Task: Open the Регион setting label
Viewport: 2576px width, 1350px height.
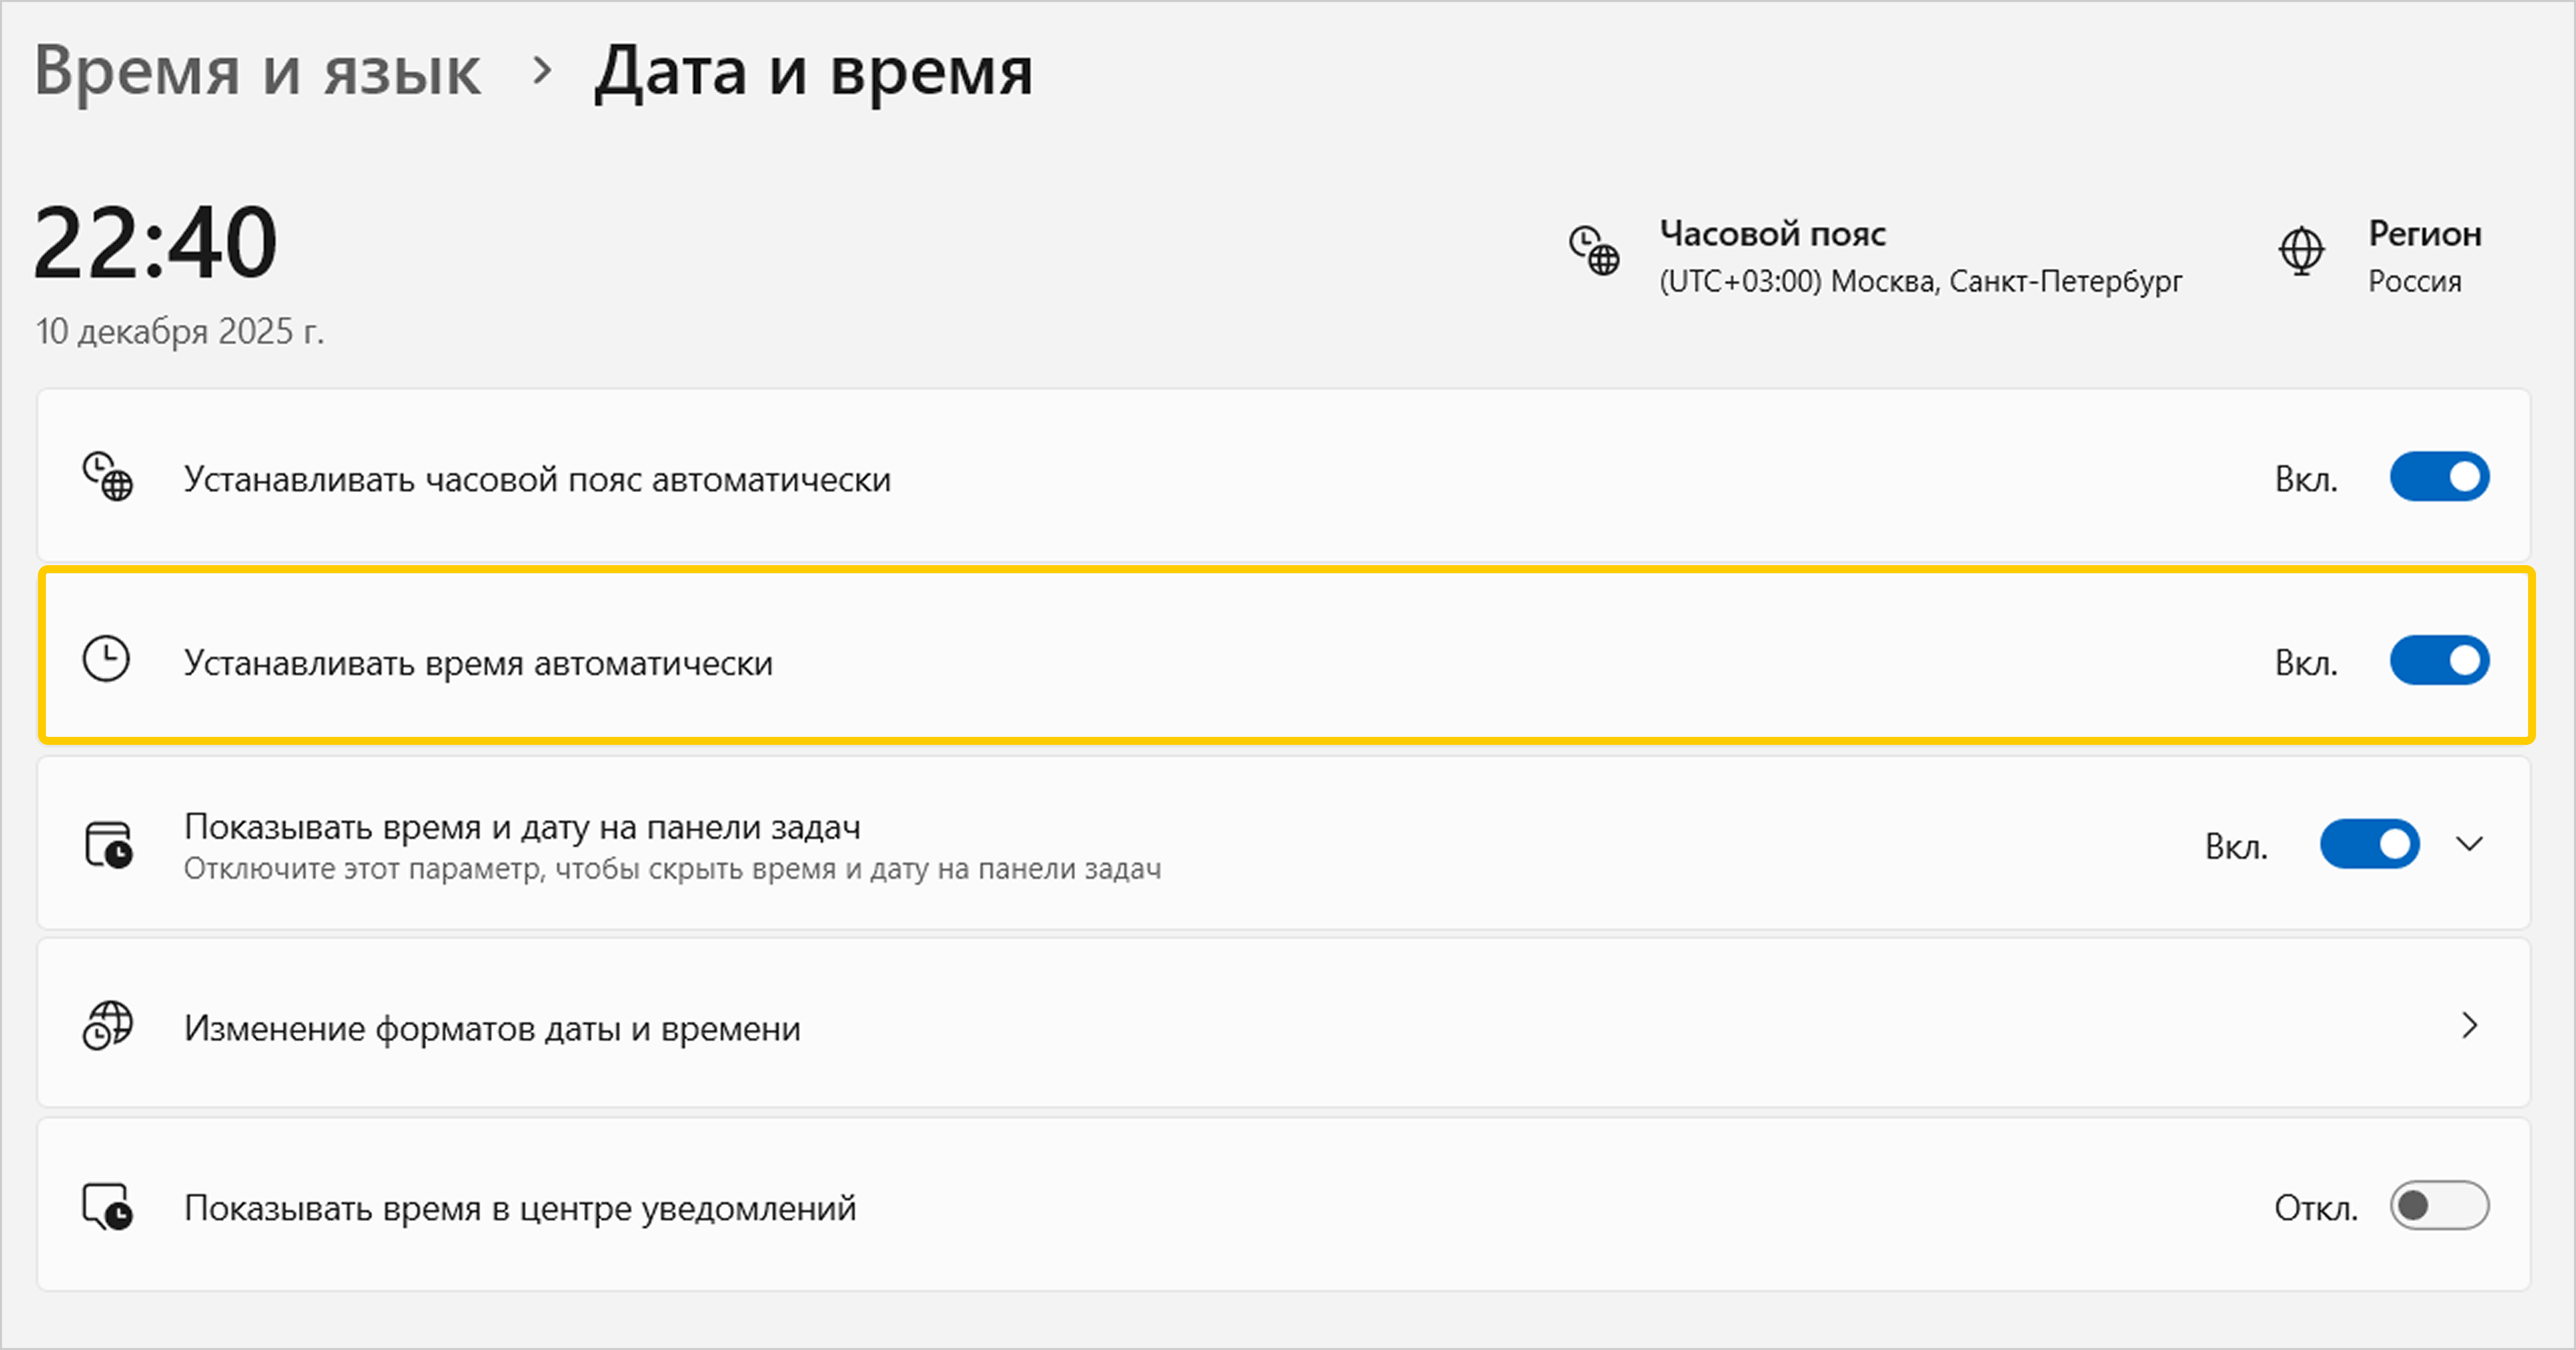Action: 2424,234
